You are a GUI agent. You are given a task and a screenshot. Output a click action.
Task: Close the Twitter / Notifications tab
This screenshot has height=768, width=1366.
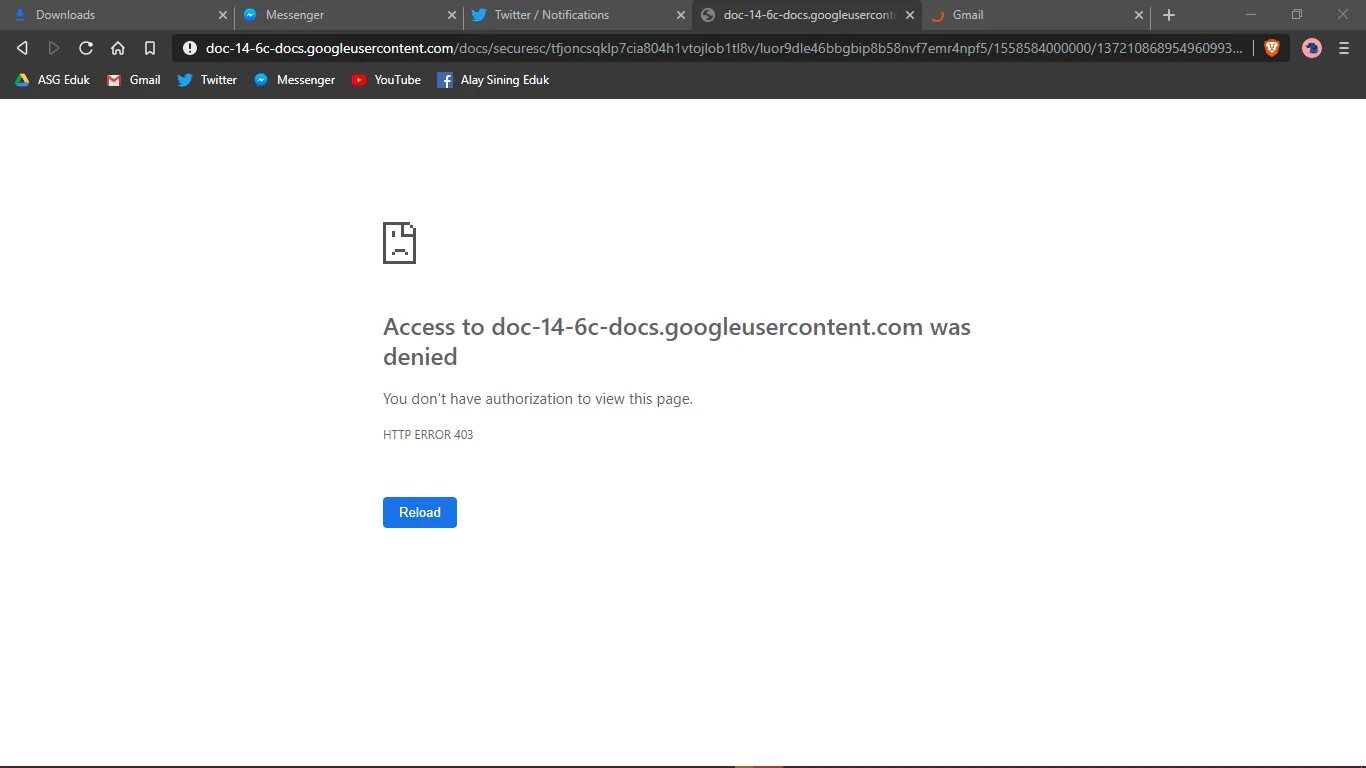(x=681, y=15)
